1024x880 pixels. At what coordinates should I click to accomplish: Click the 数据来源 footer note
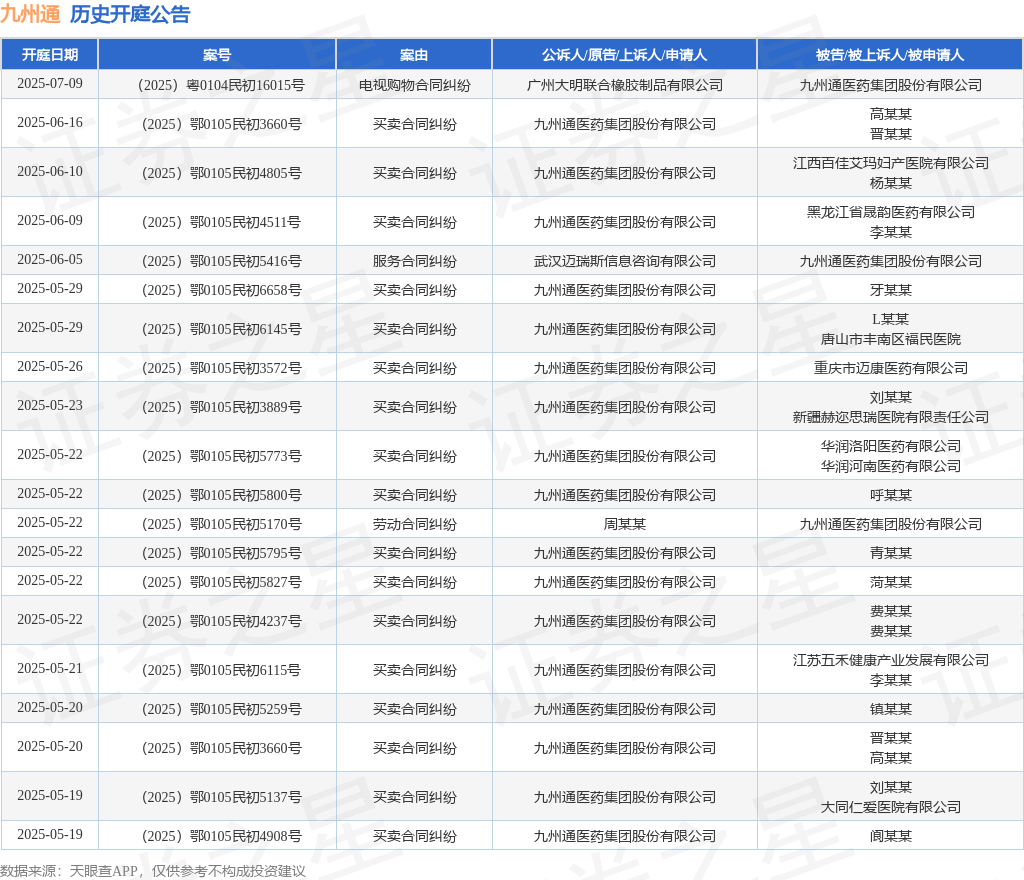(153, 871)
